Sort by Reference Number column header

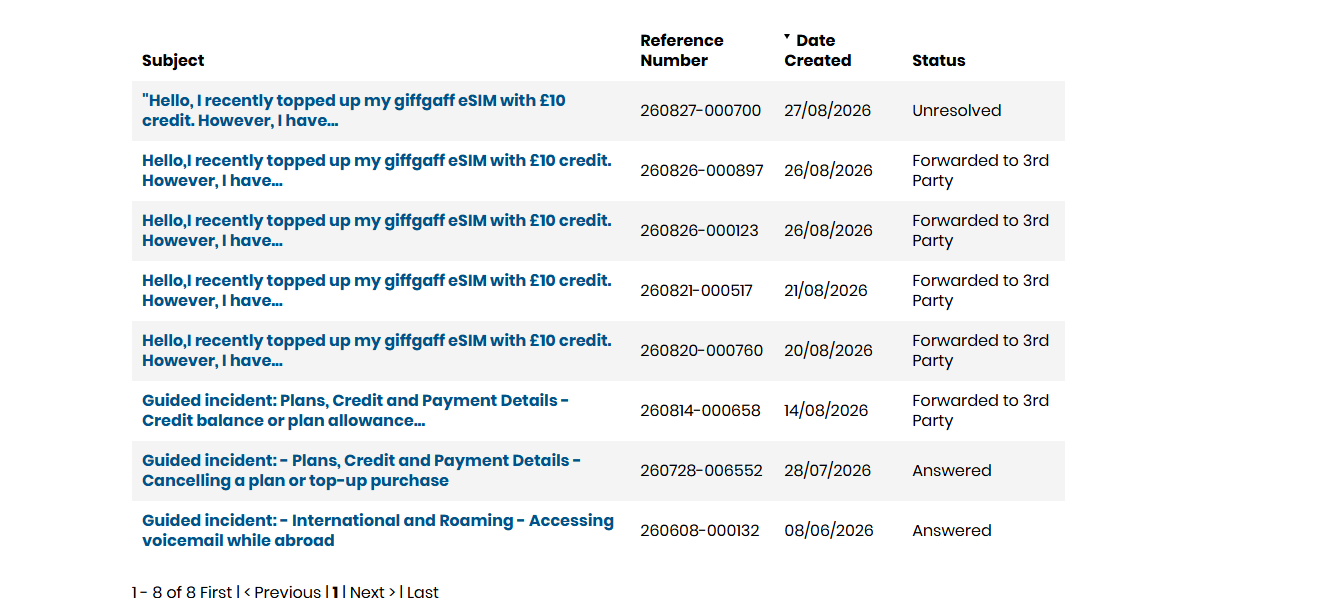(682, 51)
